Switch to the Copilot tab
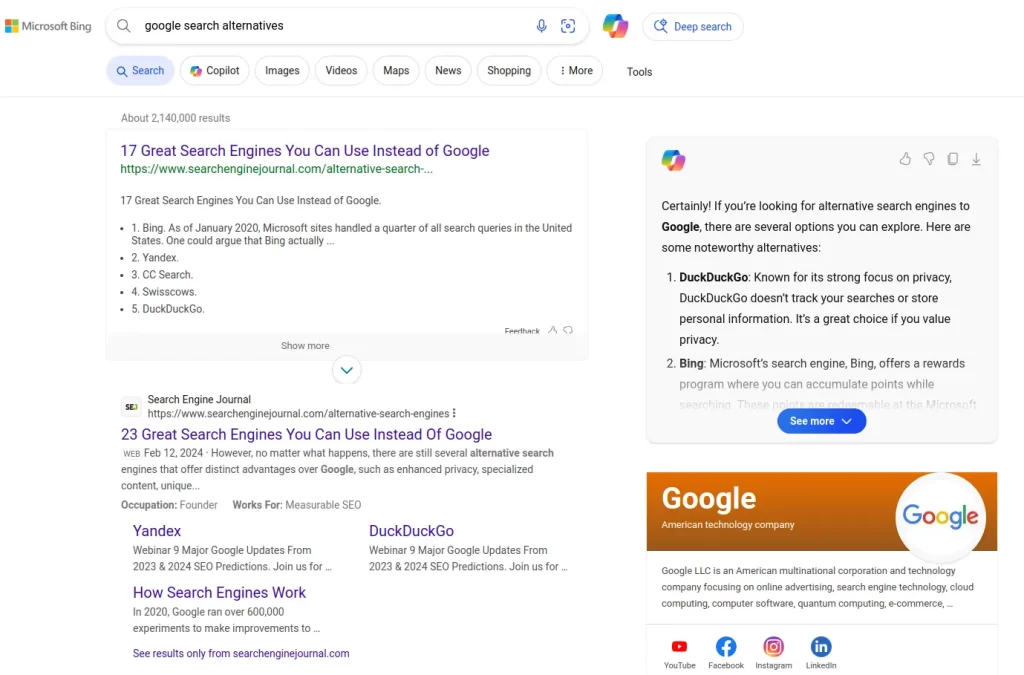Screen dimensions: 1024x675 (215, 71)
